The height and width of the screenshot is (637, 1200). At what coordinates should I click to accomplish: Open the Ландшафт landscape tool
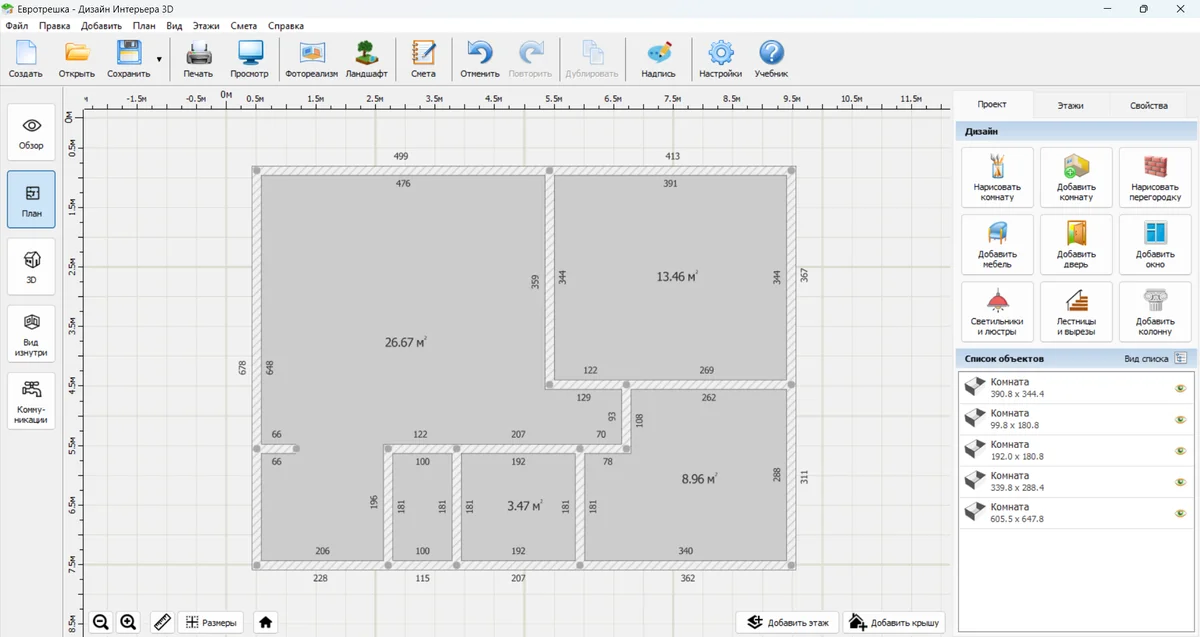click(367, 59)
